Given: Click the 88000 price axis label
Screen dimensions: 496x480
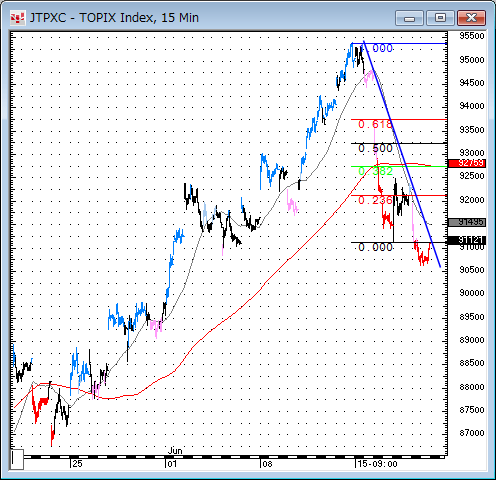Looking at the screenshot, I should [x=472, y=387].
